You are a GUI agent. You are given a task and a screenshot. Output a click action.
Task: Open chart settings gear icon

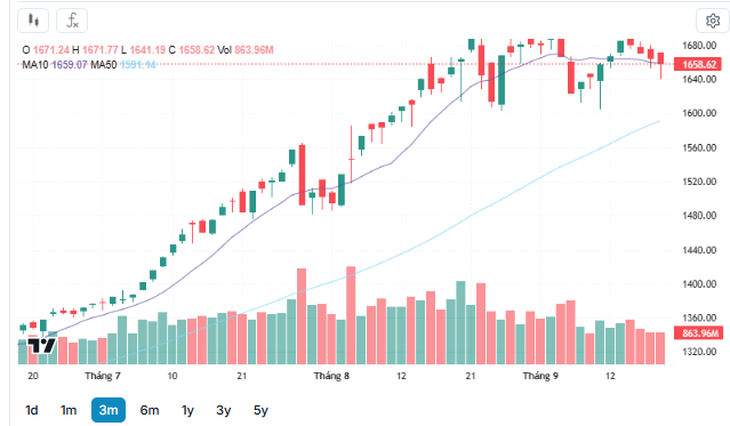coord(712,21)
